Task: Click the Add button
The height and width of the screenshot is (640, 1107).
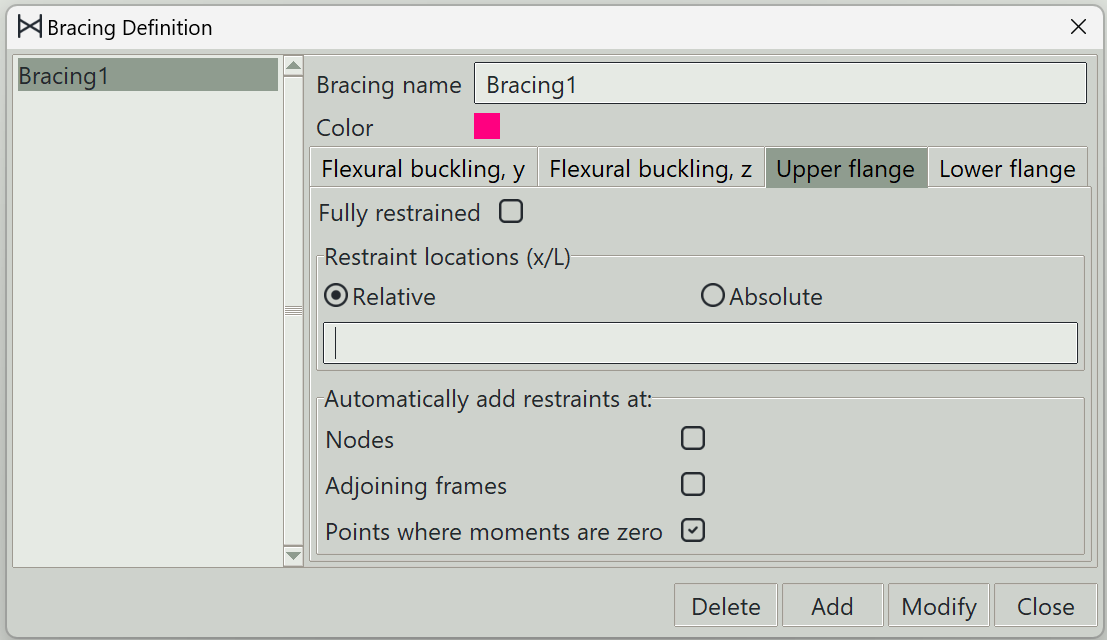Action: tap(832, 605)
